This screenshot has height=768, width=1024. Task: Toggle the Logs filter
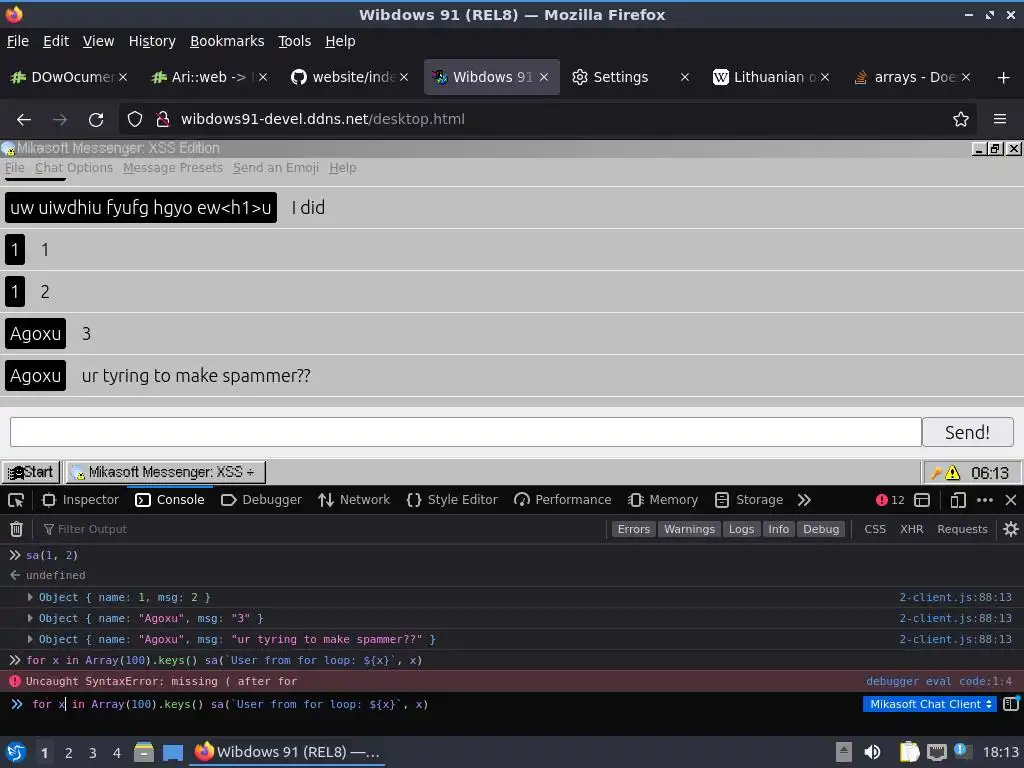(x=741, y=529)
